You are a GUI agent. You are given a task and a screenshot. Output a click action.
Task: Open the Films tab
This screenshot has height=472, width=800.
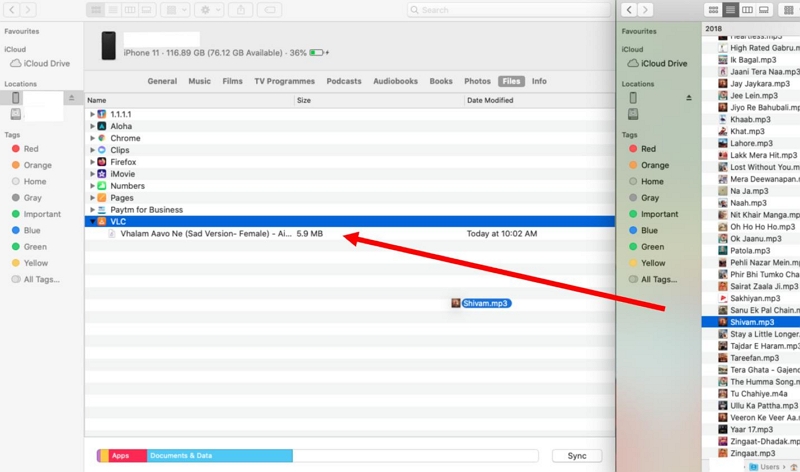pyautogui.click(x=233, y=81)
